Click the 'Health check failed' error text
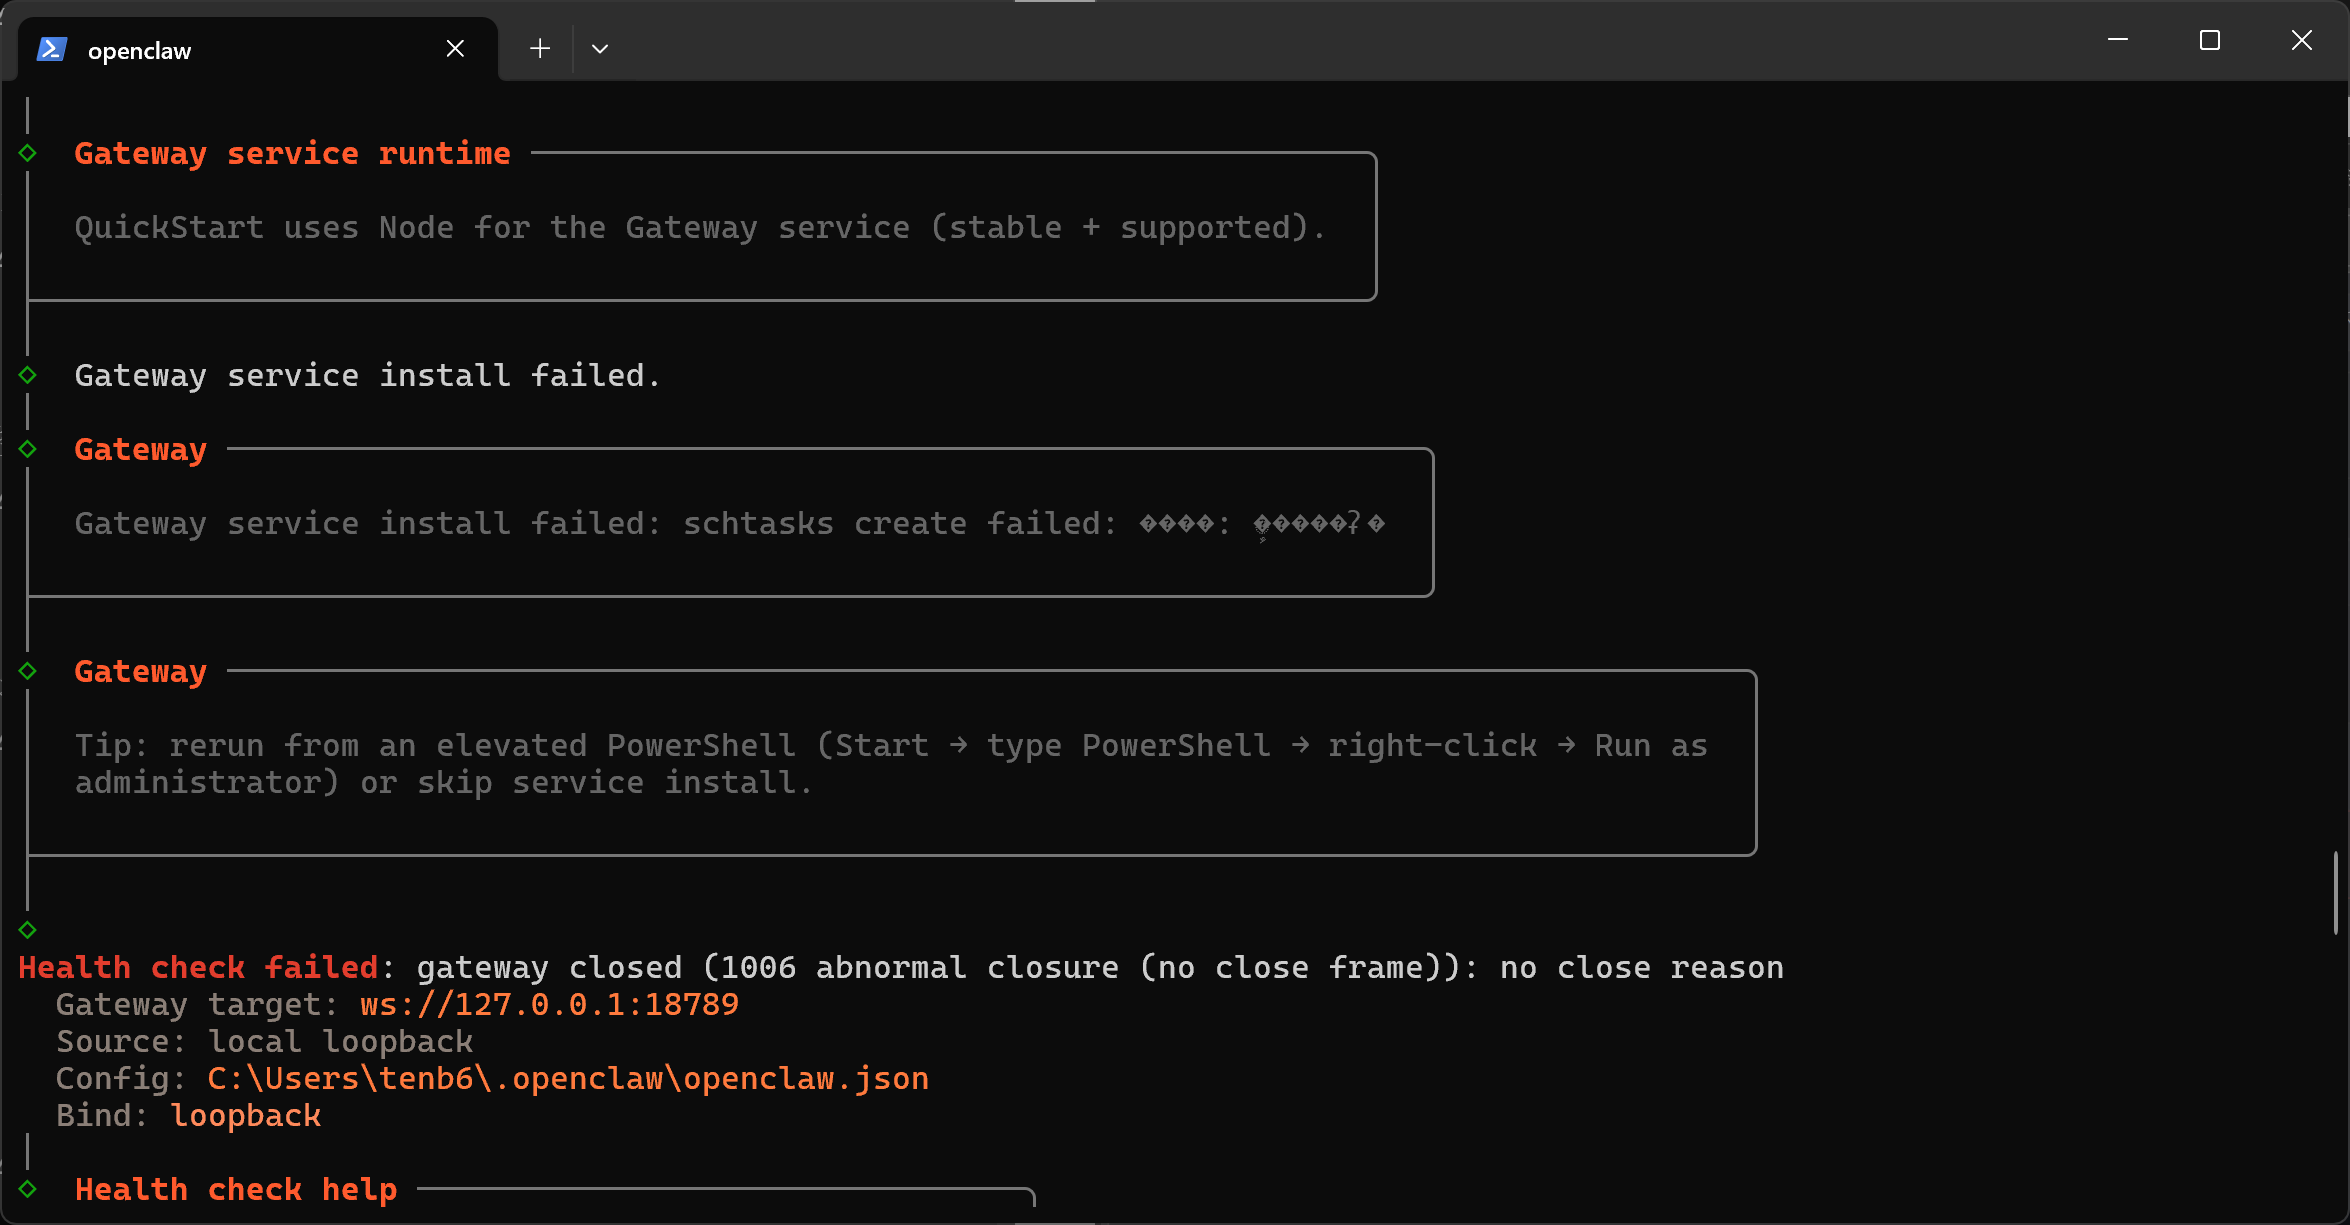Screen dimensions: 2350x1225 click(198, 968)
